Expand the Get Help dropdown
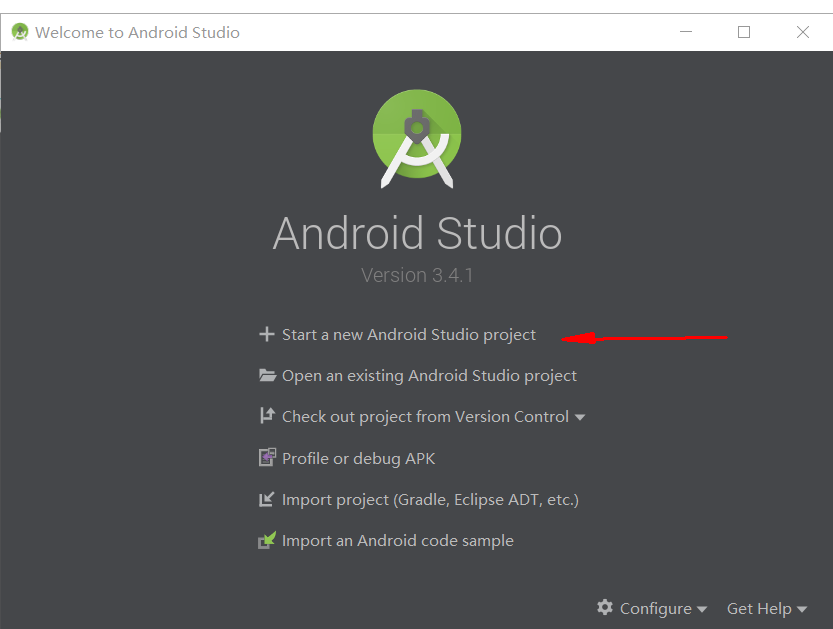 pos(766,608)
